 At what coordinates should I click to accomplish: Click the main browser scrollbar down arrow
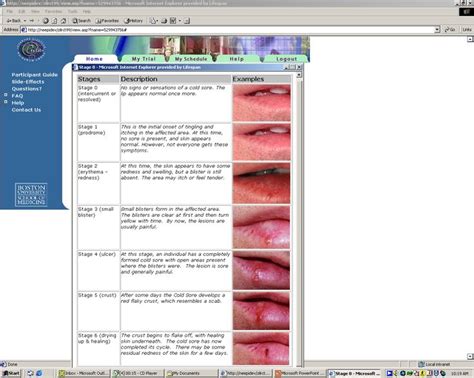(470, 356)
